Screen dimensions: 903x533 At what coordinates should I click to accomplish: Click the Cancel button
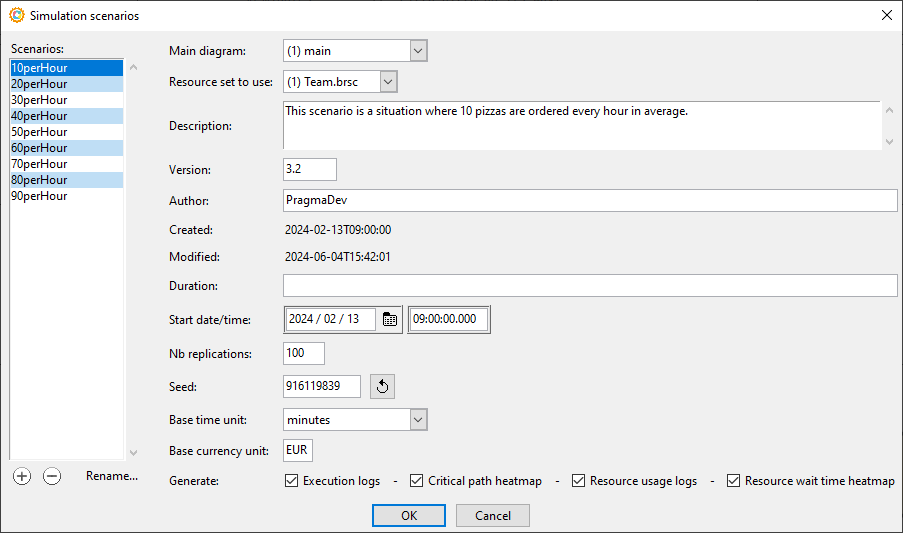coord(492,516)
